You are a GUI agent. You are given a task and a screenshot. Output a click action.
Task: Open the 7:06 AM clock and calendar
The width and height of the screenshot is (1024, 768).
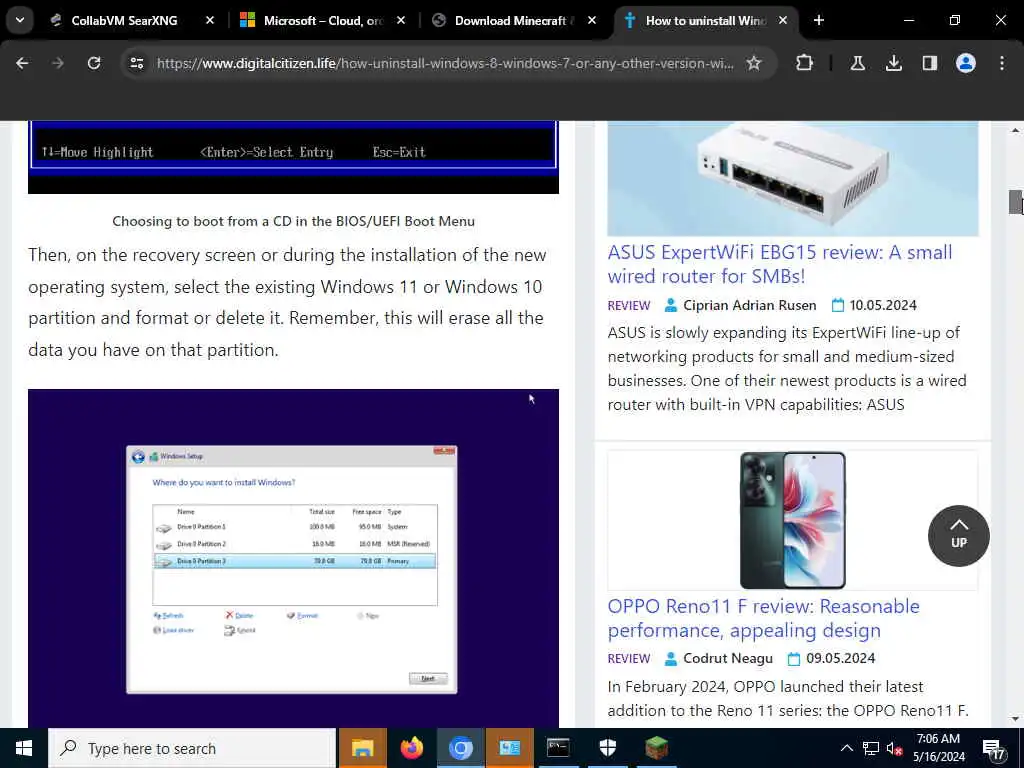click(x=938, y=748)
